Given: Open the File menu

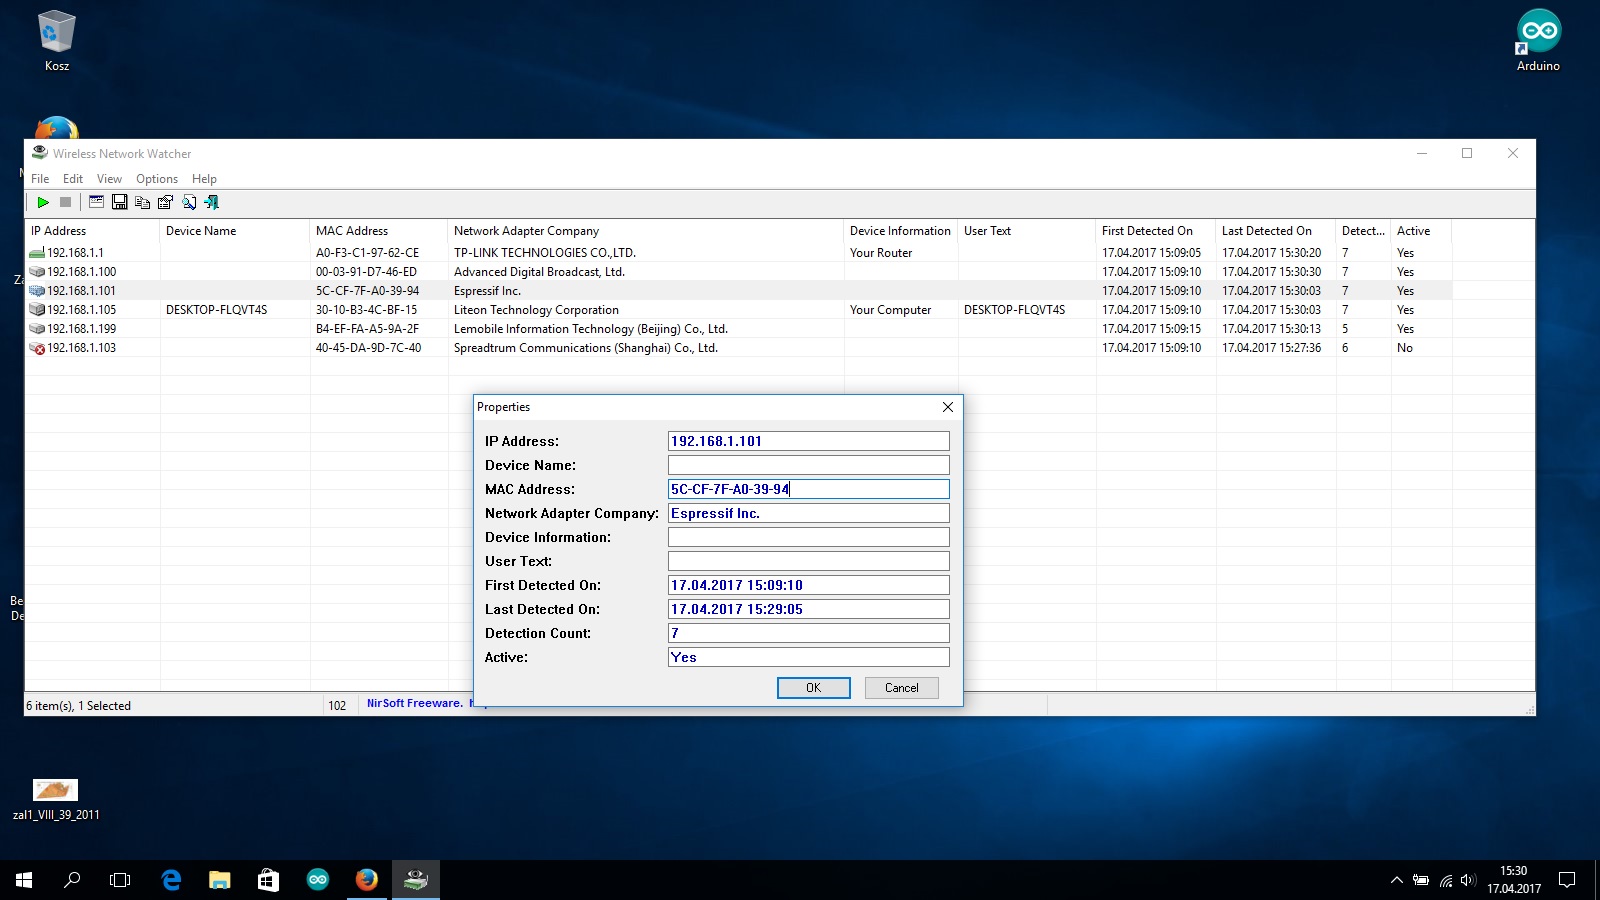Looking at the screenshot, I should click(x=40, y=179).
